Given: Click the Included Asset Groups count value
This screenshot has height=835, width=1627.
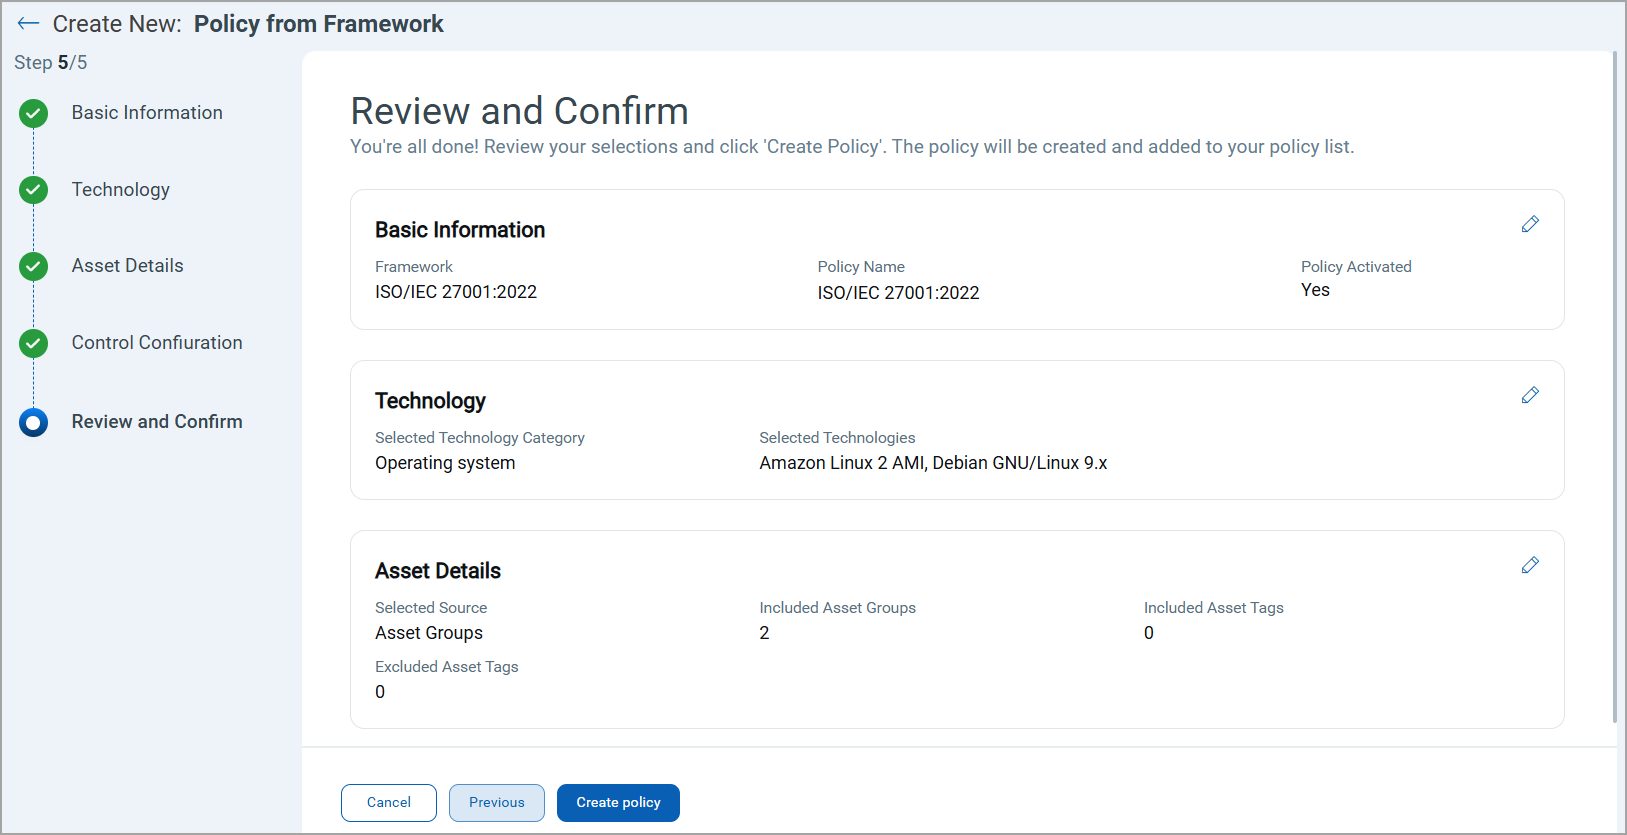Looking at the screenshot, I should (764, 633).
